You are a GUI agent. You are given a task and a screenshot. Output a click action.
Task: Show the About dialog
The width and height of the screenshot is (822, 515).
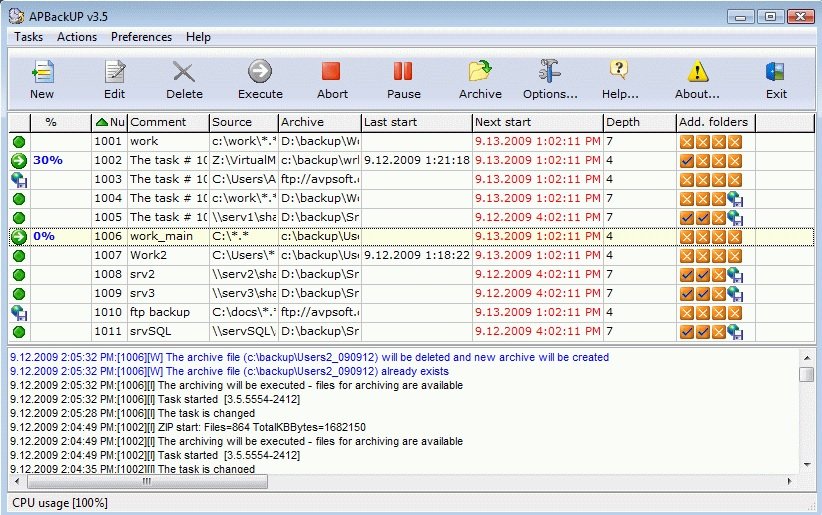click(697, 80)
